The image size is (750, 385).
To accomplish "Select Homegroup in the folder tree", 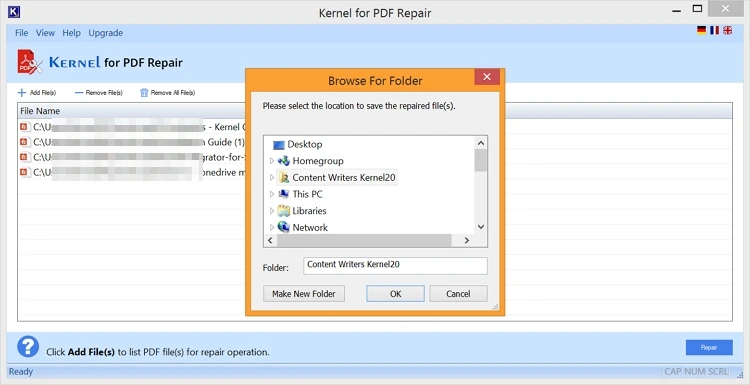I will click(318, 161).
